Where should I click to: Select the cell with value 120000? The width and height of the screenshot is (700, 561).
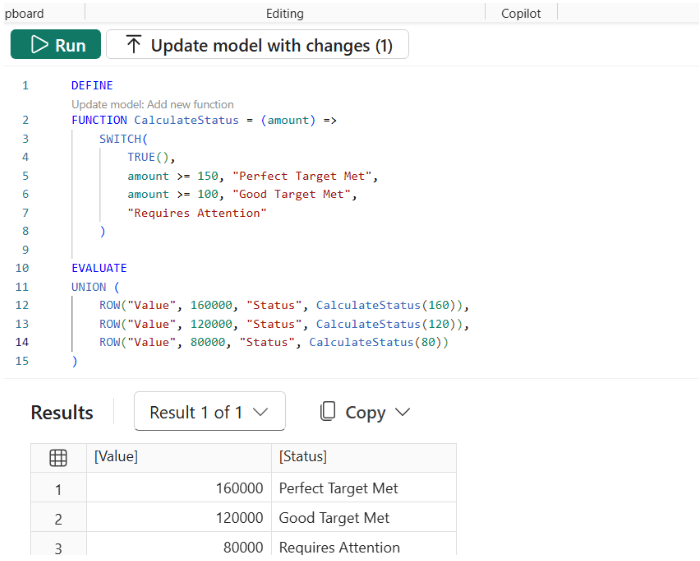coord(179,517)
